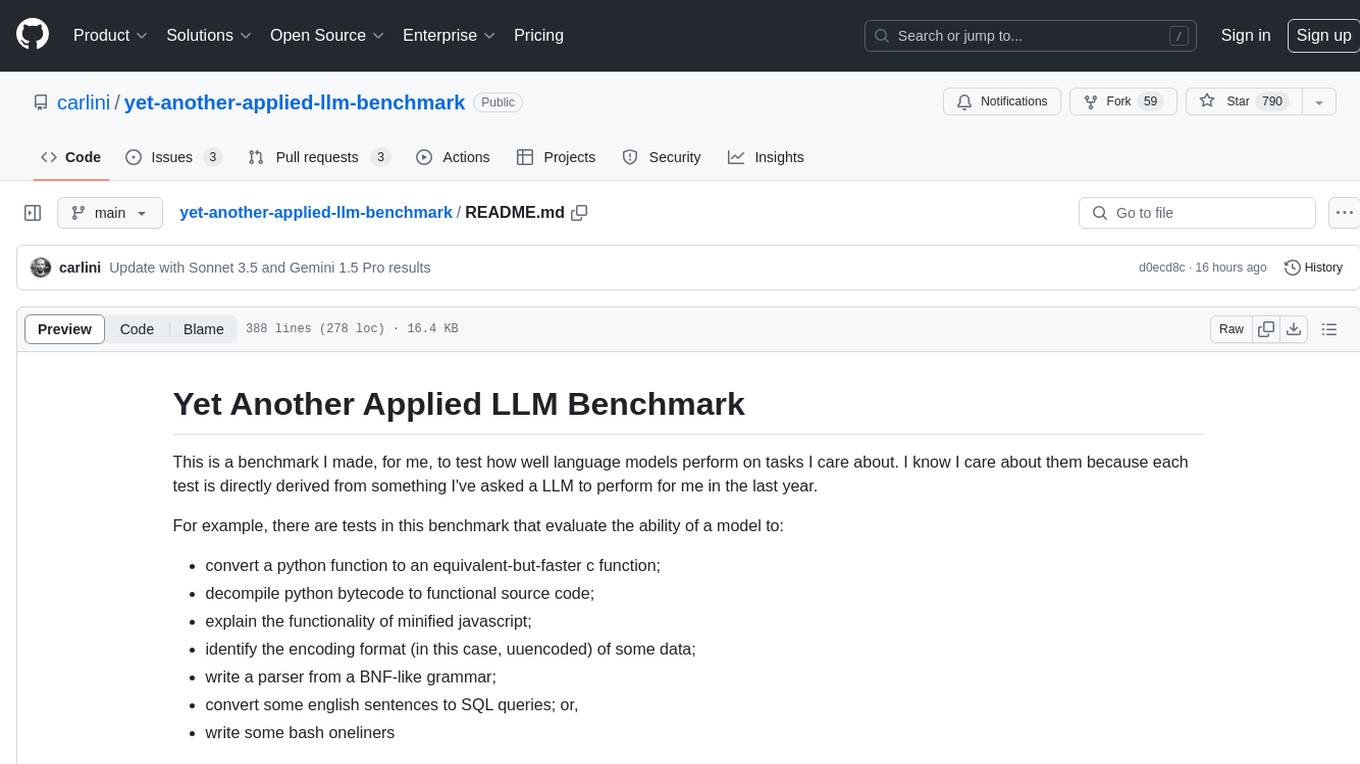Copy the README.md file path
The height and width of the screenshot is (764, 1360).
tap(579, 213)
